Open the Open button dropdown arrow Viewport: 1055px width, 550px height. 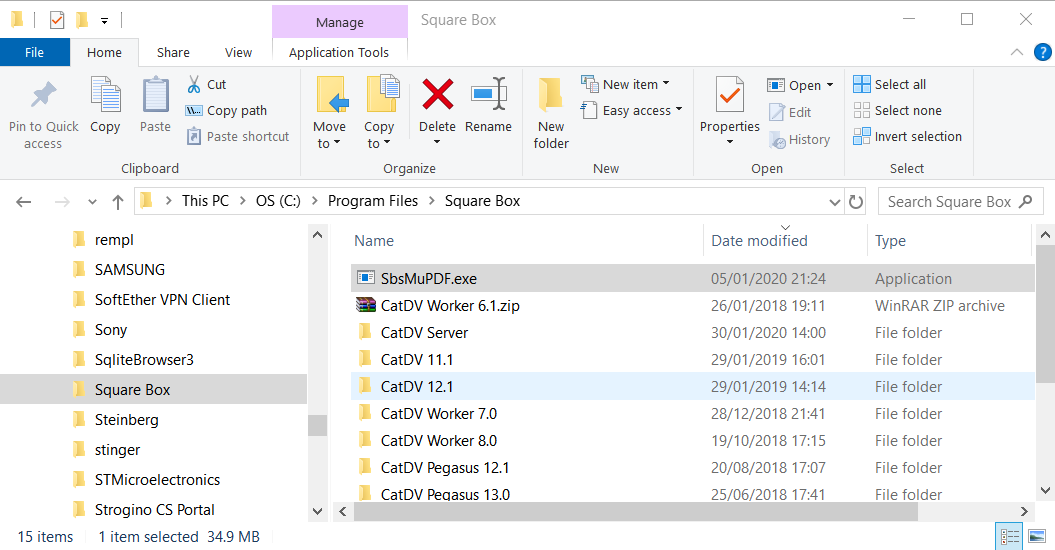pyautogui.click(x=830, y=85)
